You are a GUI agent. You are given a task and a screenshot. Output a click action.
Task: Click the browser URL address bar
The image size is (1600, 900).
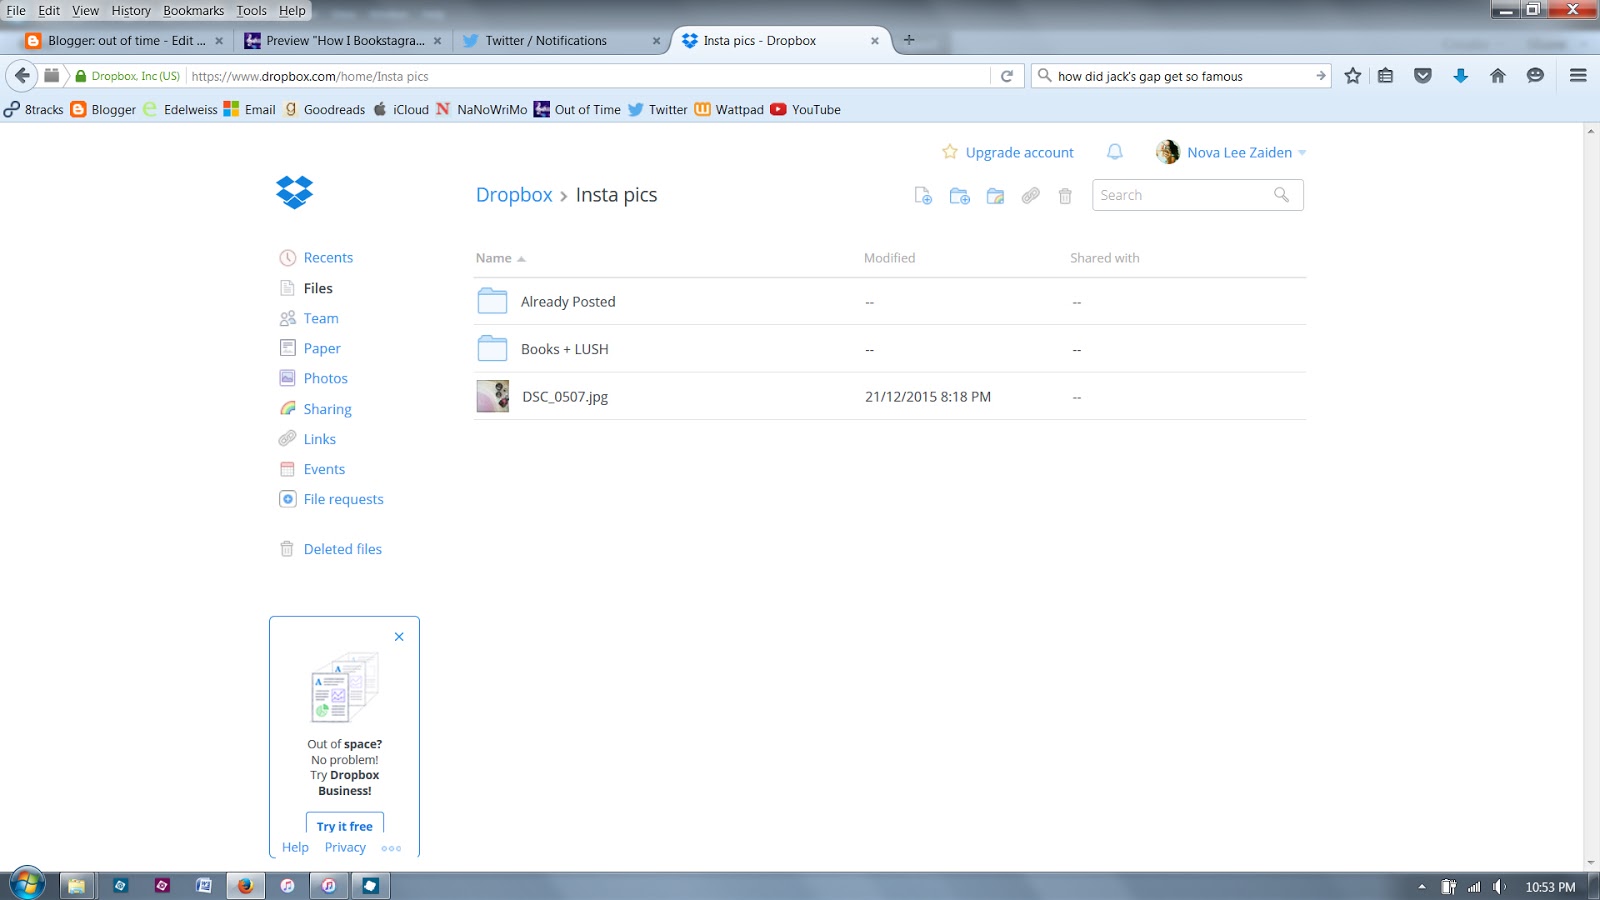click(588, 76)
